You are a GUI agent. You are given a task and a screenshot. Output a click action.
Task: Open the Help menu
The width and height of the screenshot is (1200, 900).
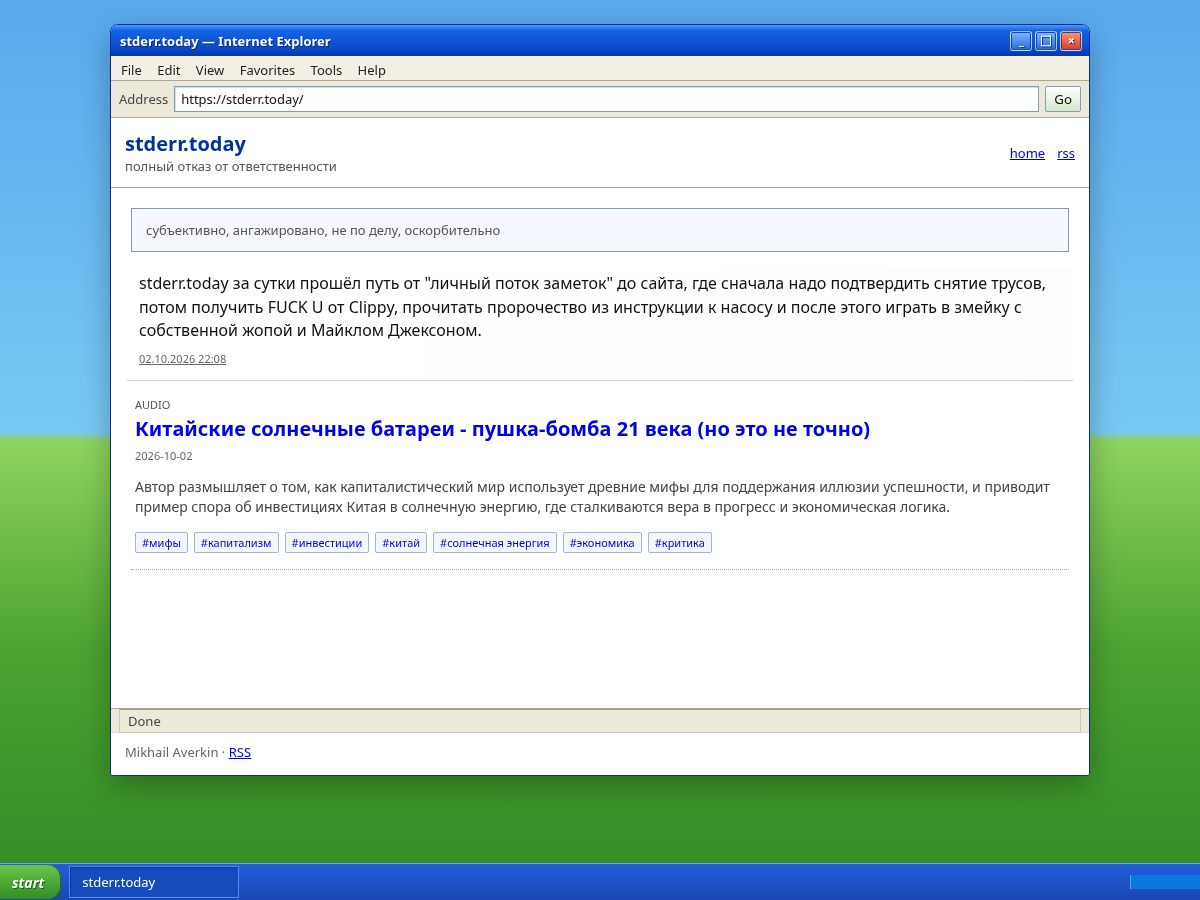(371, 70)
